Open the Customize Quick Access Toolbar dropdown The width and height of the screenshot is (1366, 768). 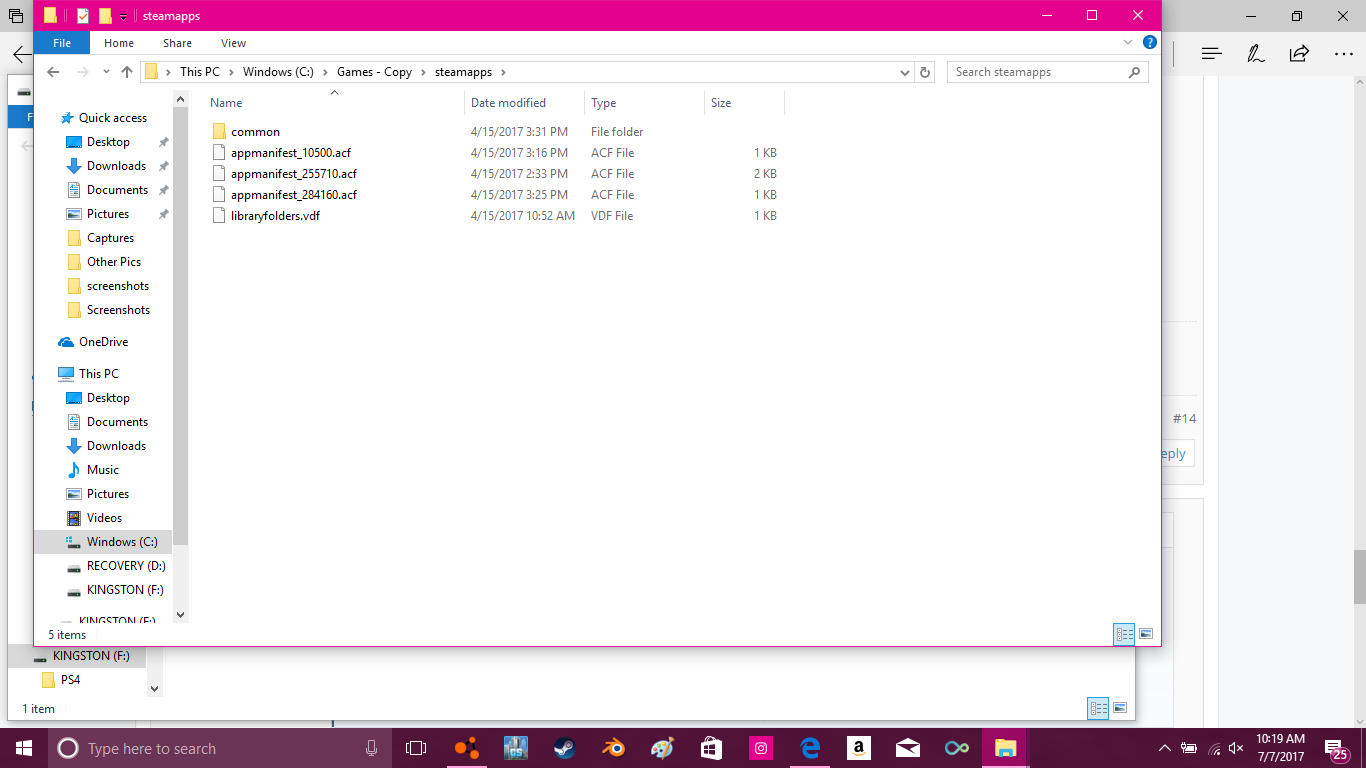pos(123,17)
